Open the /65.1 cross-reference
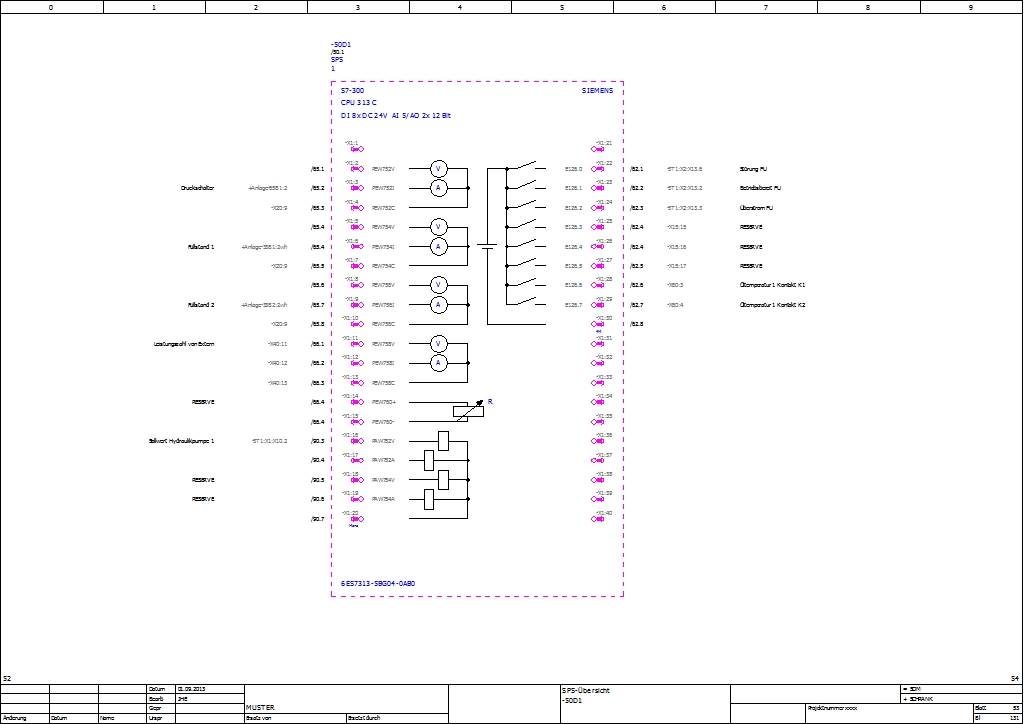Image resolution: width=1024 pixels, height=724 pixels. [x=317, y=169]
